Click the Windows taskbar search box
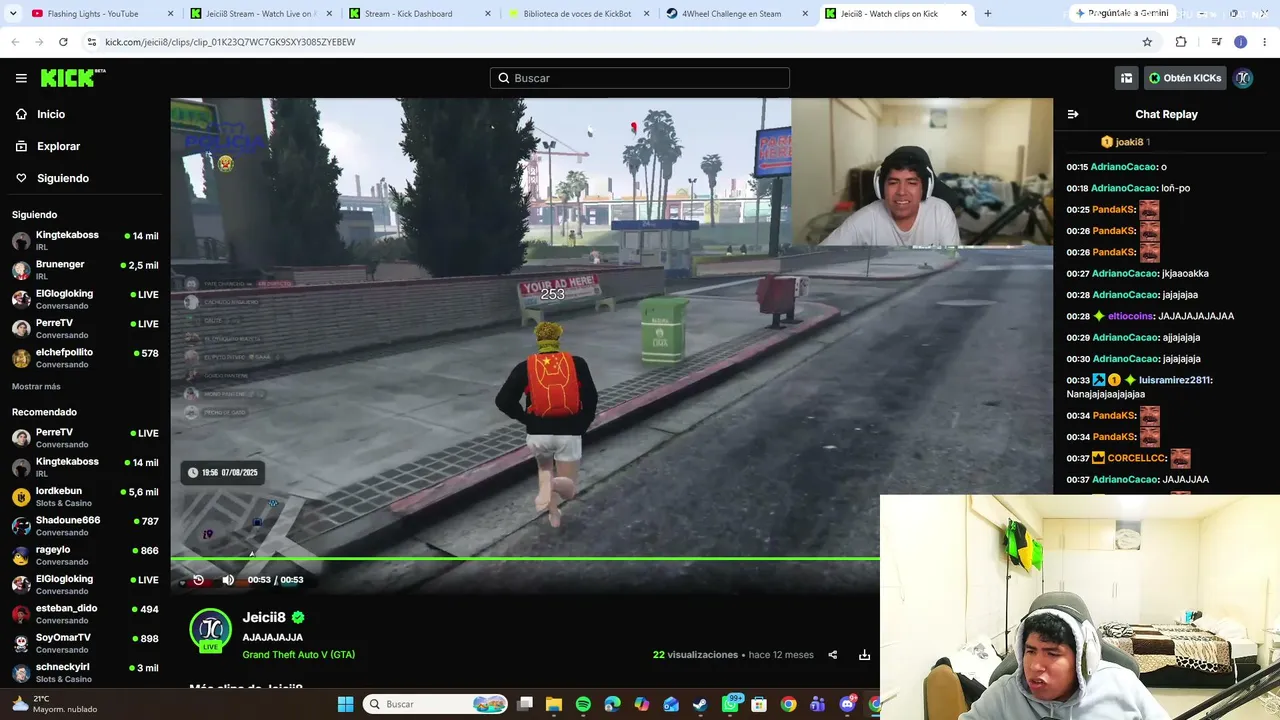The width and height of the screenshot is (1280, 720). [x=436, y=704]
